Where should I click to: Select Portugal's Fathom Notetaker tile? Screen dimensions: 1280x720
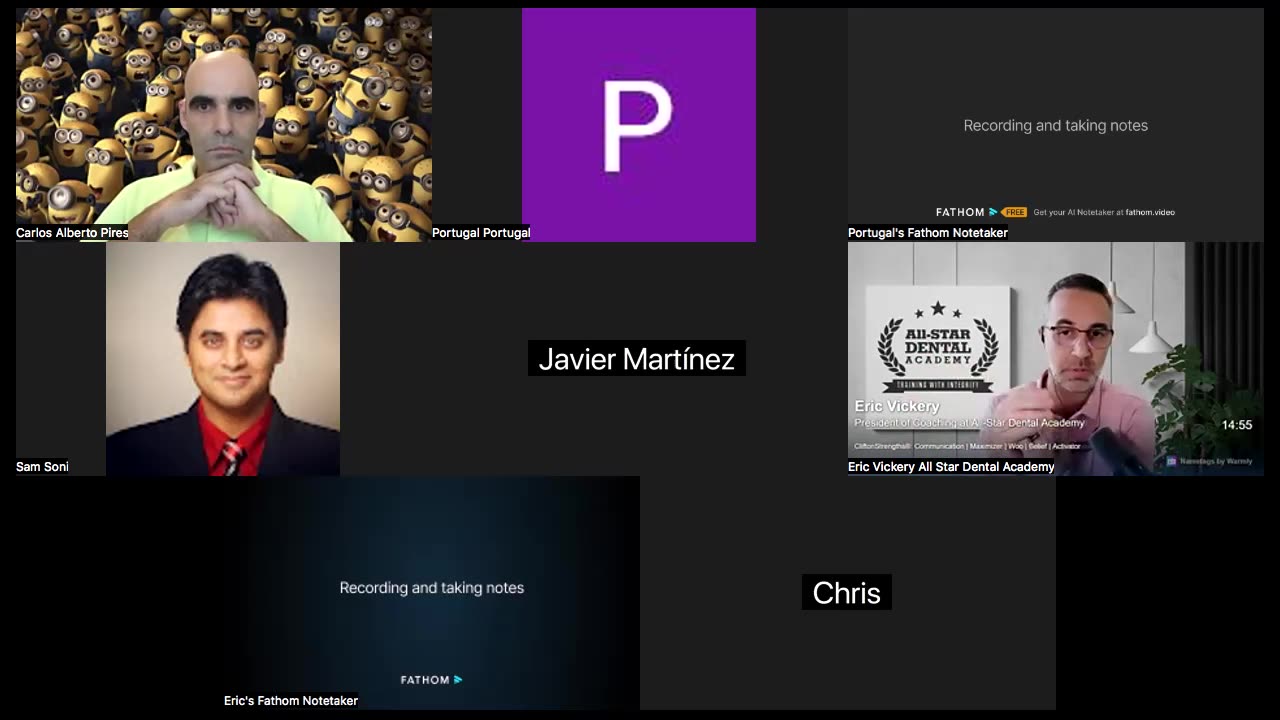click(1056, 125)
